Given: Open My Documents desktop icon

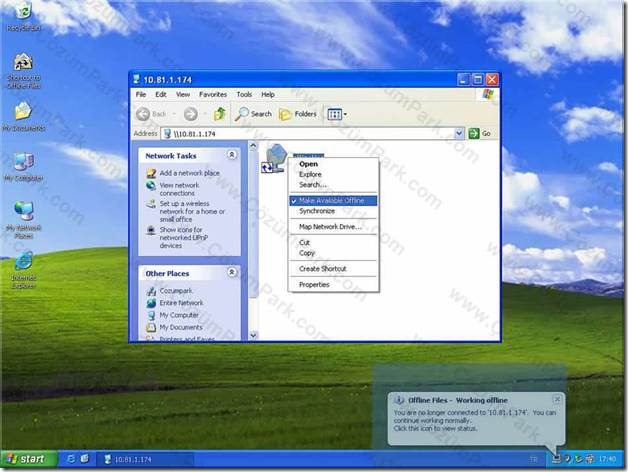Looking at the screenshot, I should coord(23,116).
